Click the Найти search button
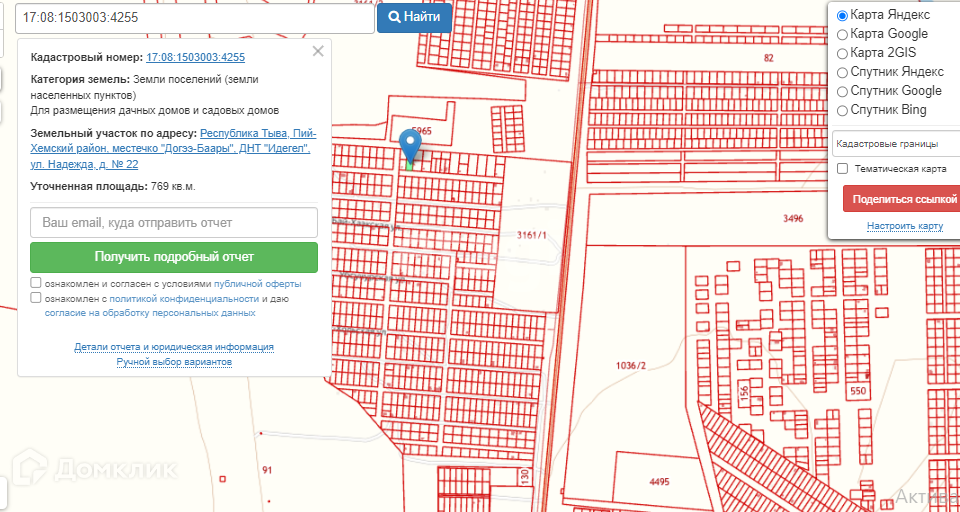960x512 pixels. point(414,17)
